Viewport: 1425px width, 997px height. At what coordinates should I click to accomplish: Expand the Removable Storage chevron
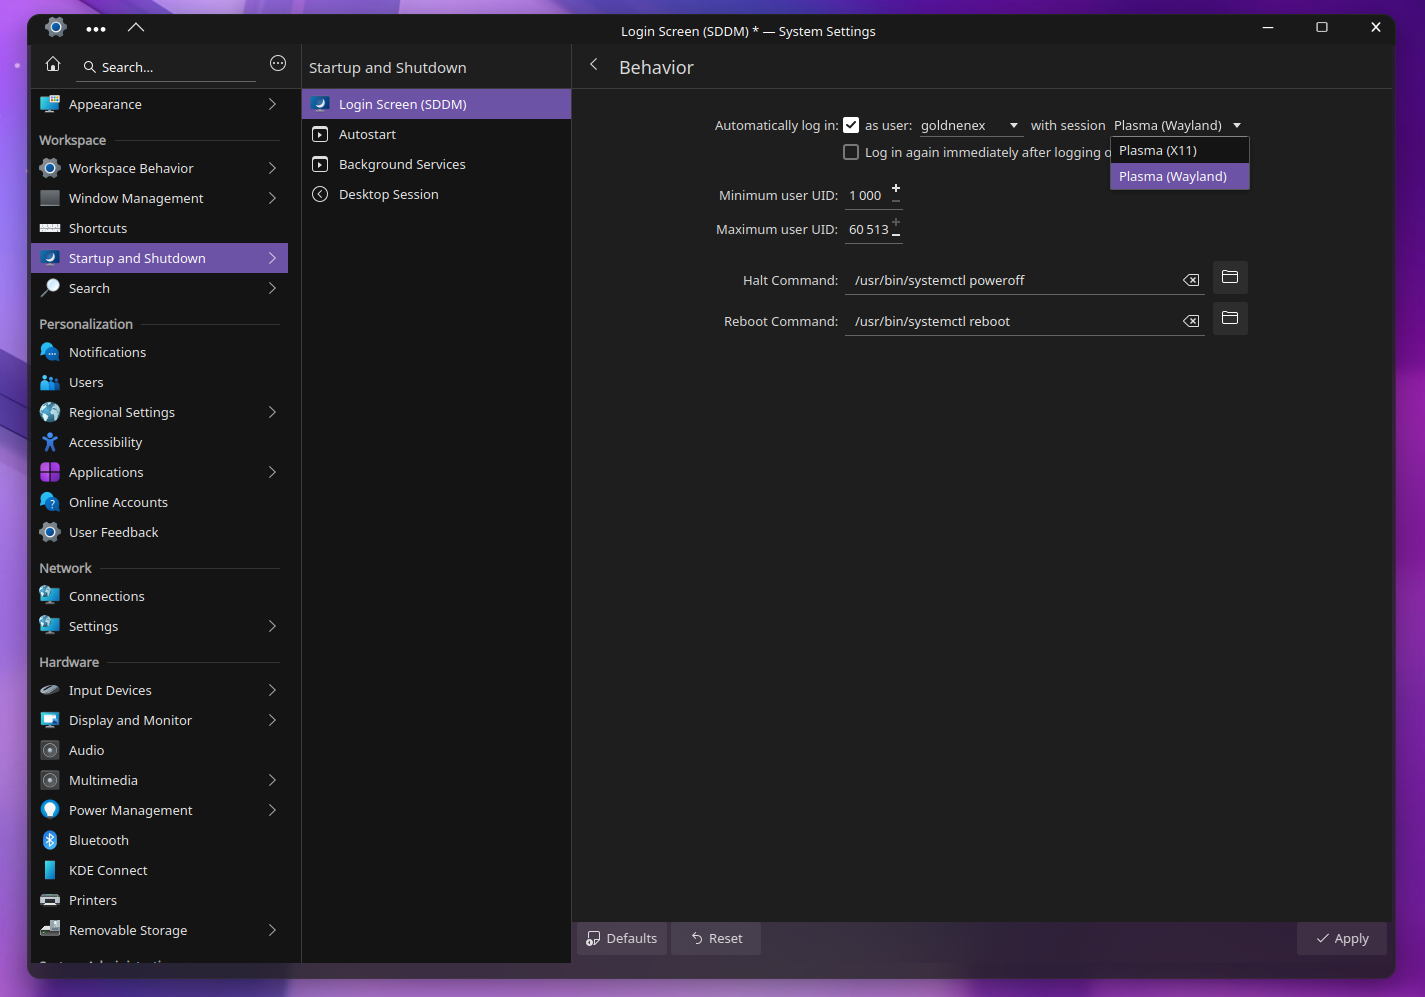[x=272, y=930]
